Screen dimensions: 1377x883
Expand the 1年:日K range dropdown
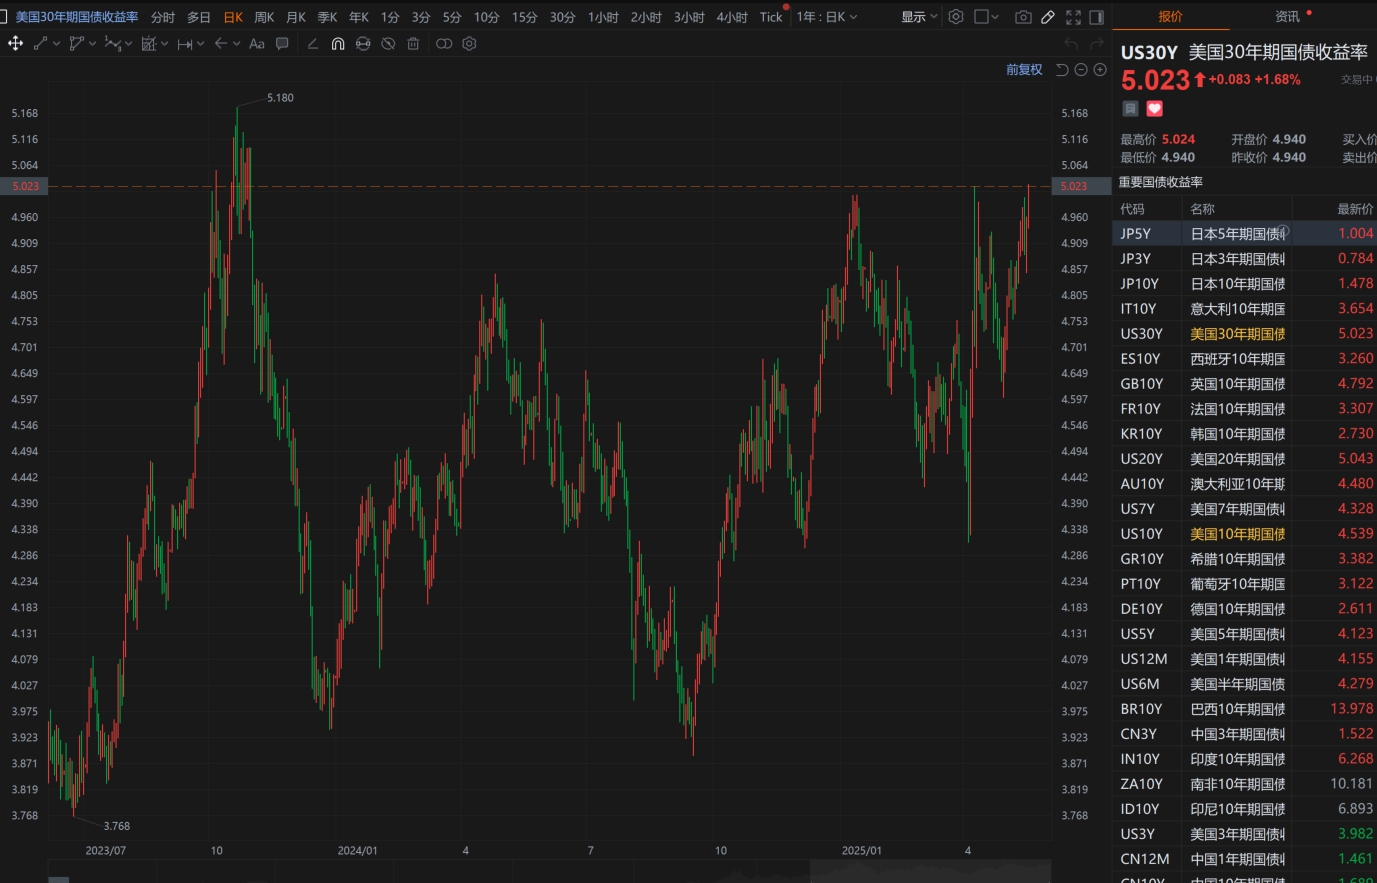tap(827, 17)
